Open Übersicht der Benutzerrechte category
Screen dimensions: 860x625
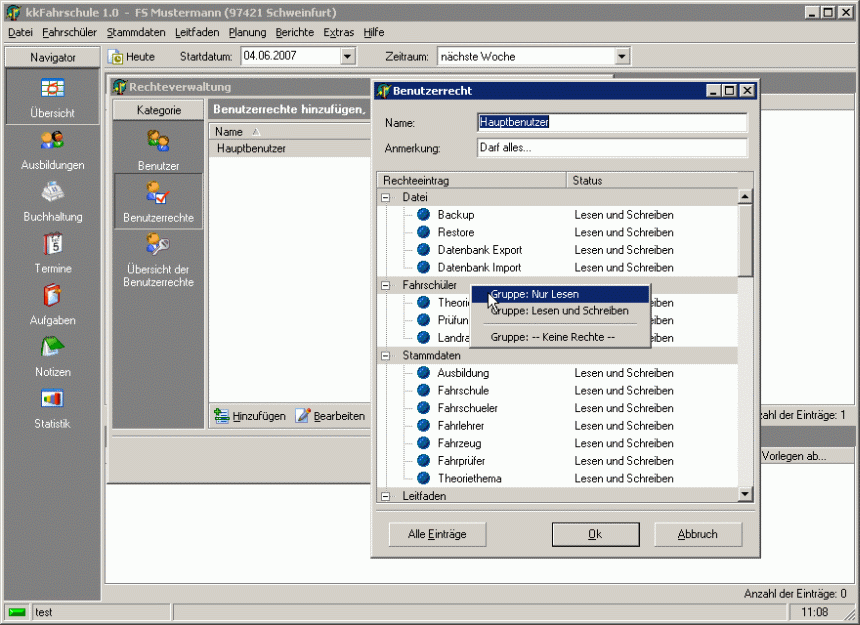coord(158,245)
